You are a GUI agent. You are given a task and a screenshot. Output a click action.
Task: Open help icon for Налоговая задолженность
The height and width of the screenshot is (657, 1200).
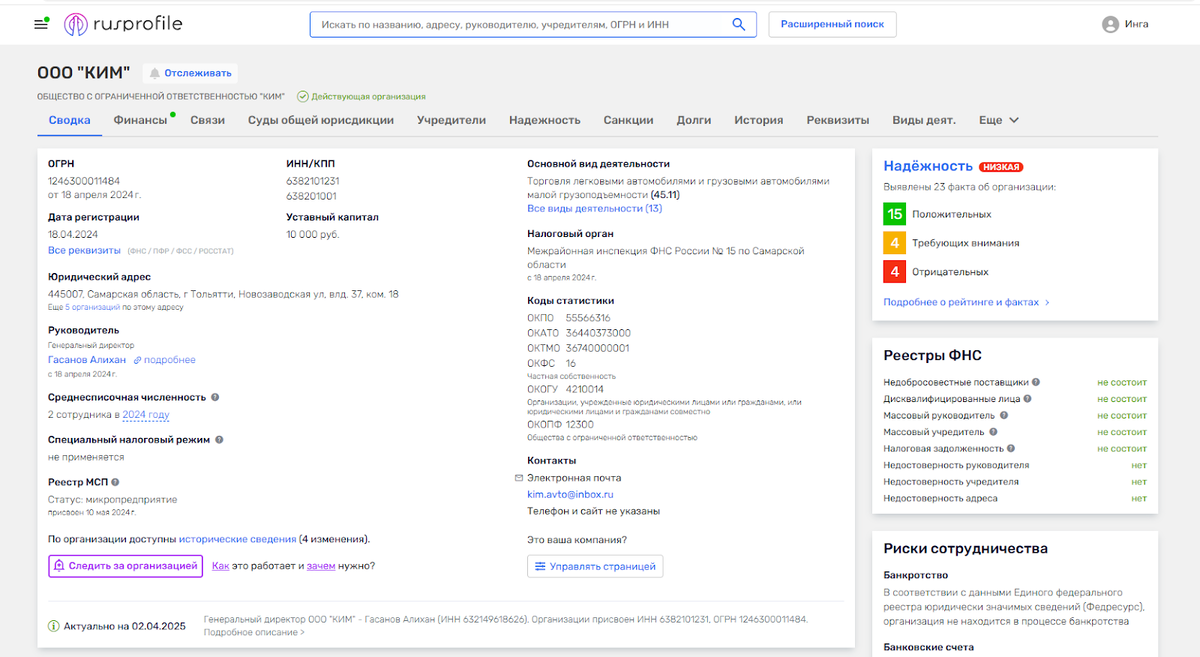click(x=1012, y=449)
